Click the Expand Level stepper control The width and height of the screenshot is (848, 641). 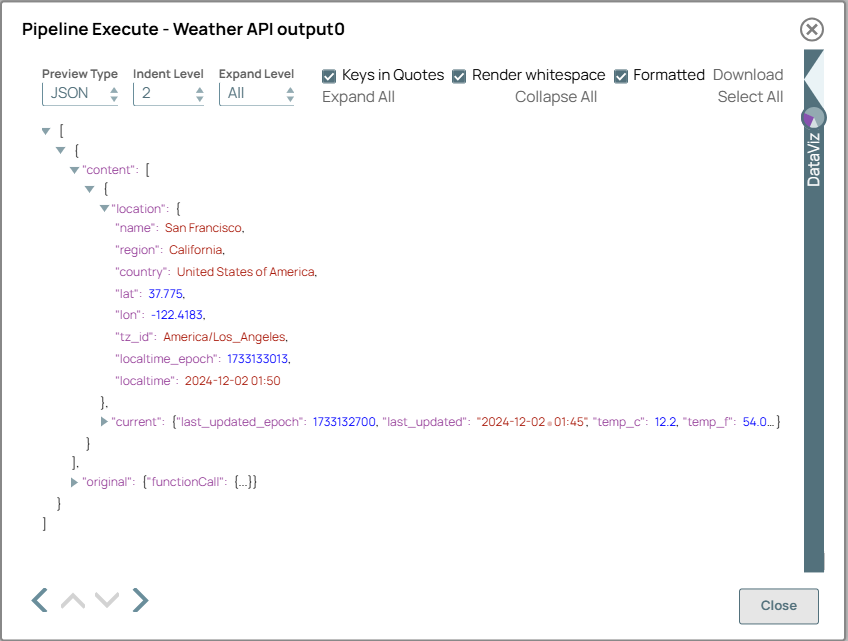point(288,92)
